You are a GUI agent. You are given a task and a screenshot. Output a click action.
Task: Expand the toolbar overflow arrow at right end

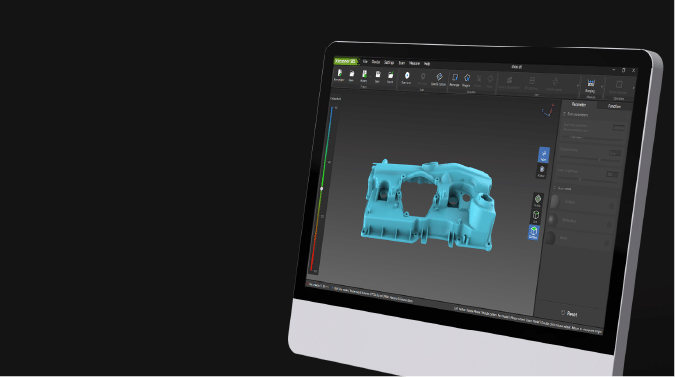coord(634,89)
